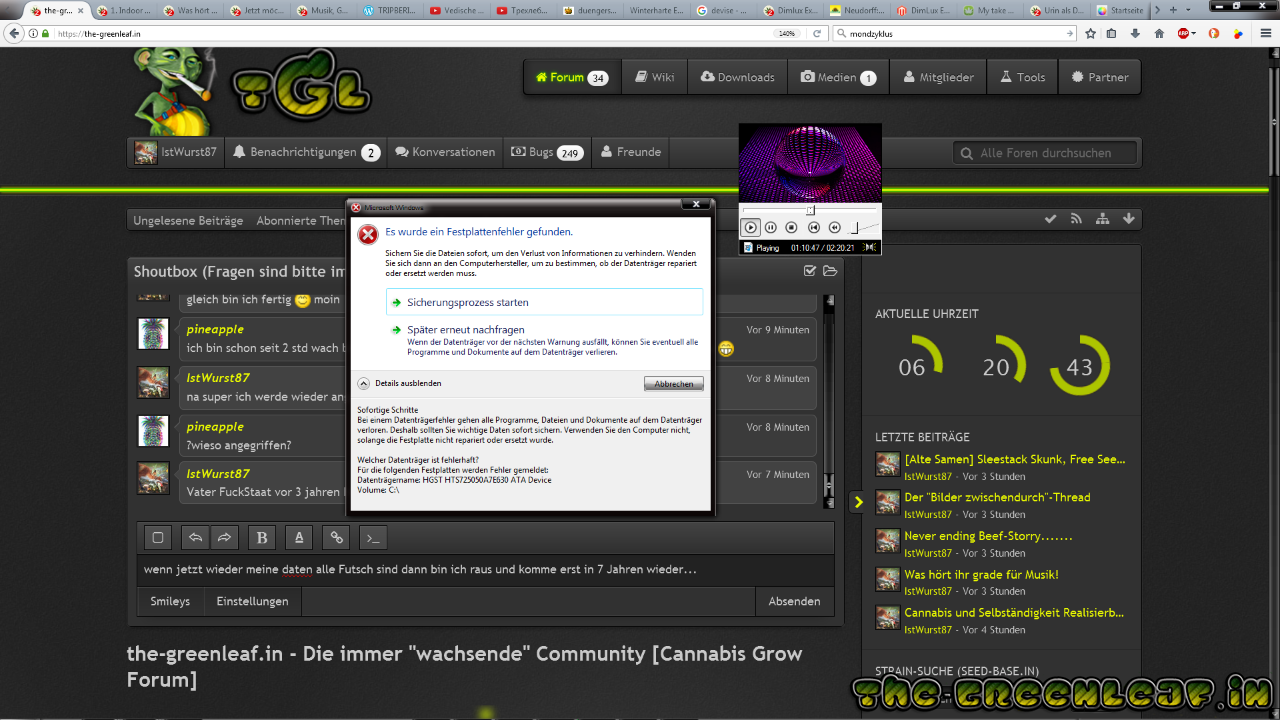Image resolution: width=1280 pixels, height=720 pixels.
Task: Pause the media player playback
Action: tap(771, 228)
